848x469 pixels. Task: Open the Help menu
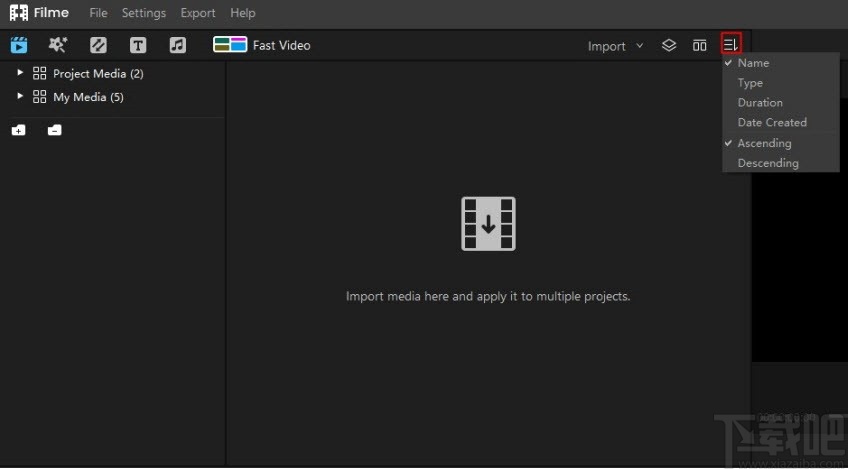point(243,13)
